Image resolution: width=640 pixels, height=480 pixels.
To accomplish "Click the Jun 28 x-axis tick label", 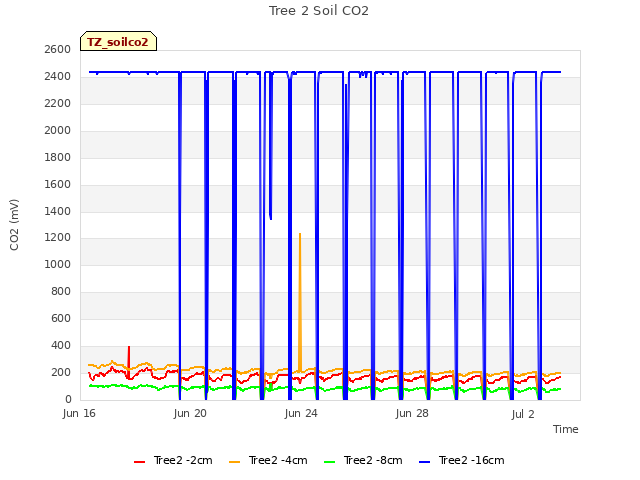I will (x=412, y=413).
